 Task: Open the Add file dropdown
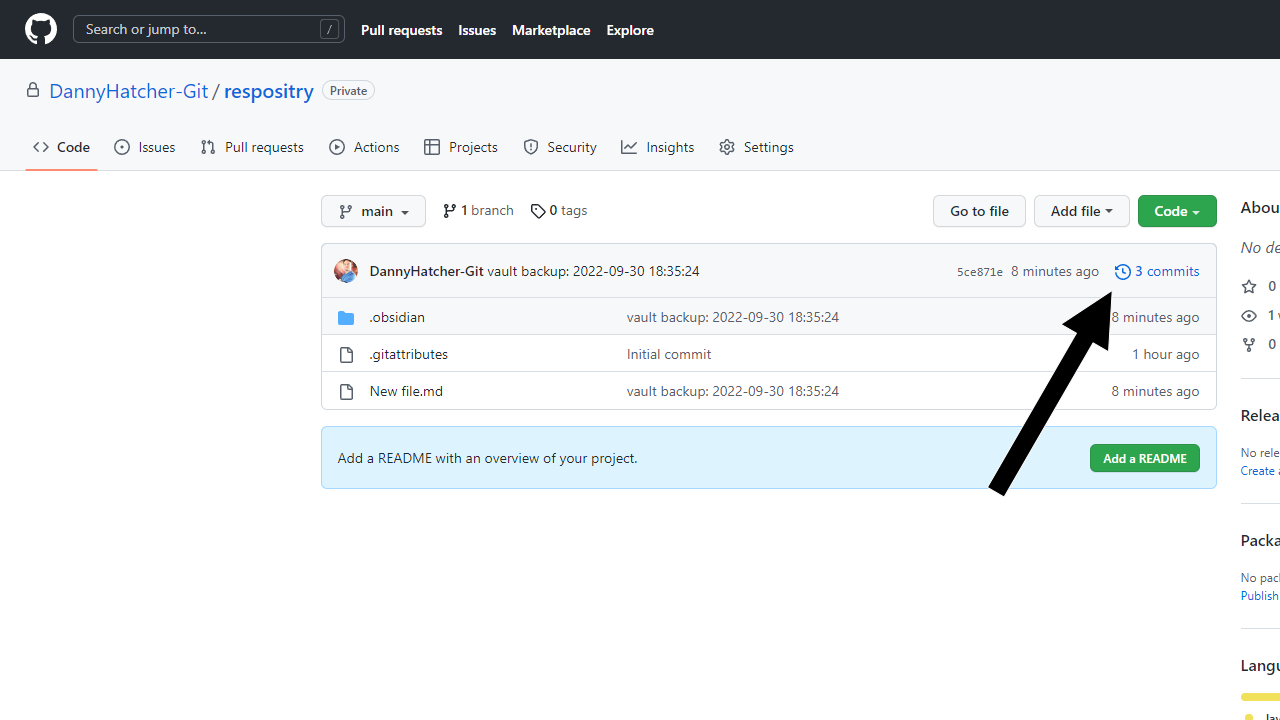[1081, 211]
